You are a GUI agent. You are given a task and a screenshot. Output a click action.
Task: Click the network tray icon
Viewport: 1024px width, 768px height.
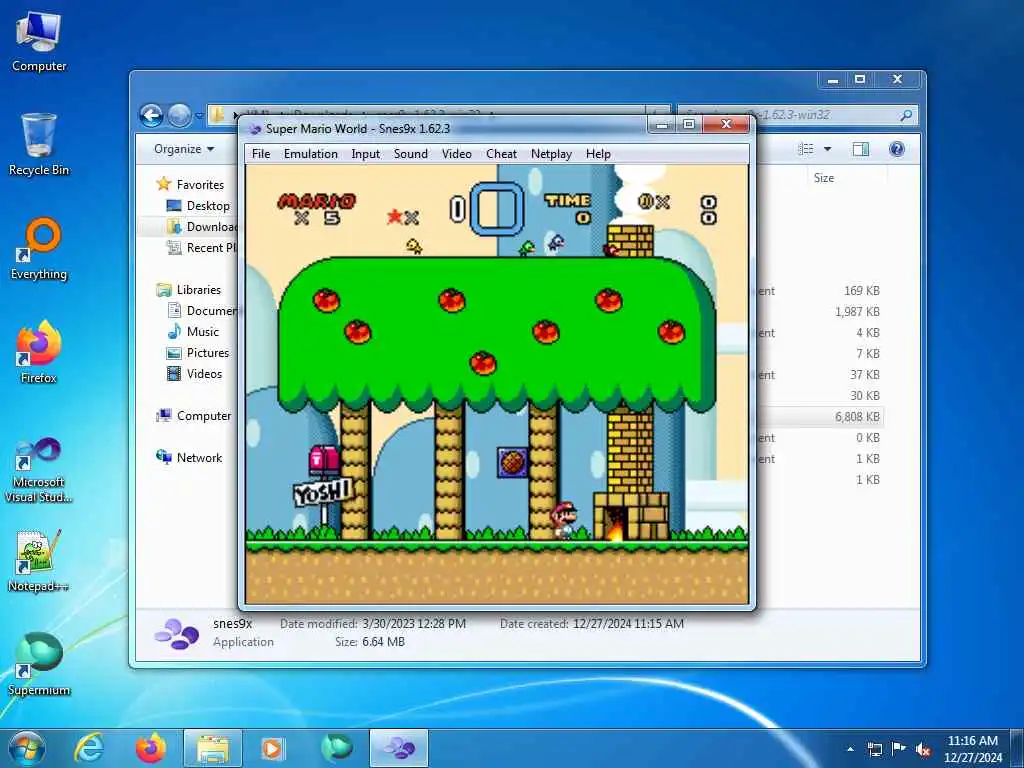[x=874, y=749]
